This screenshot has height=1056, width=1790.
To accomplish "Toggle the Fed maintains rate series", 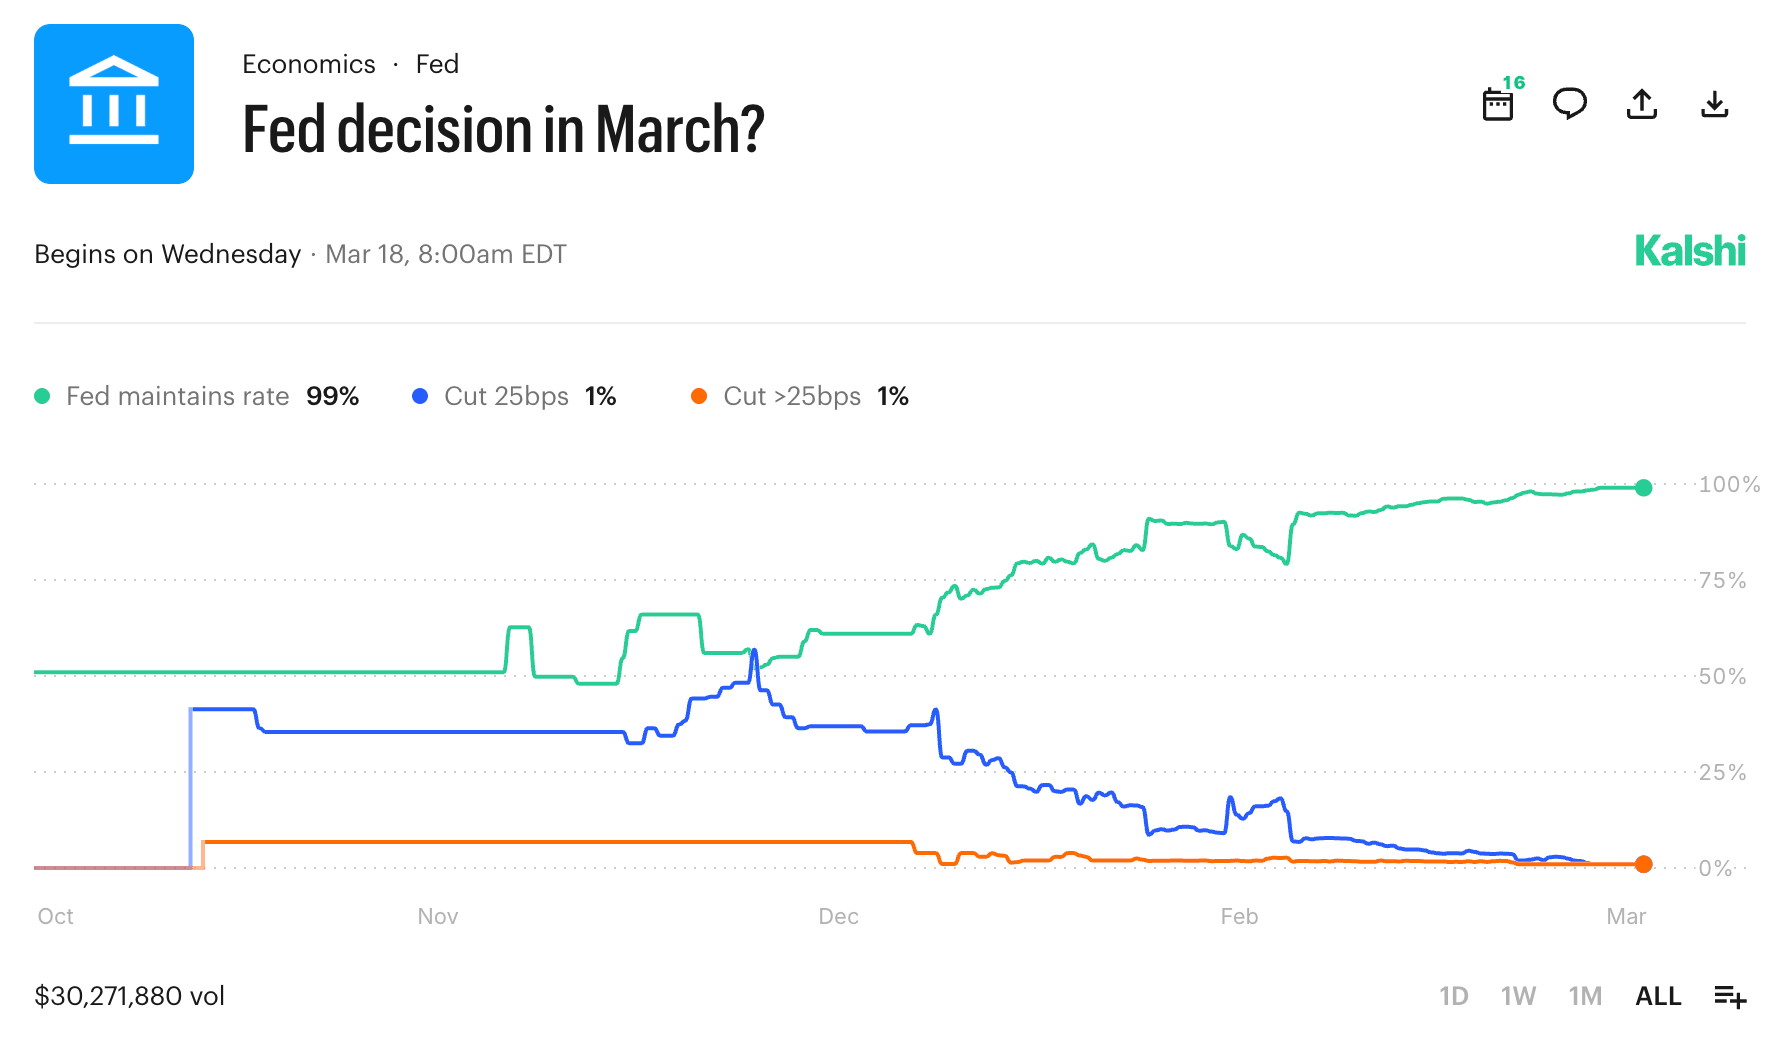I will 177,396.
